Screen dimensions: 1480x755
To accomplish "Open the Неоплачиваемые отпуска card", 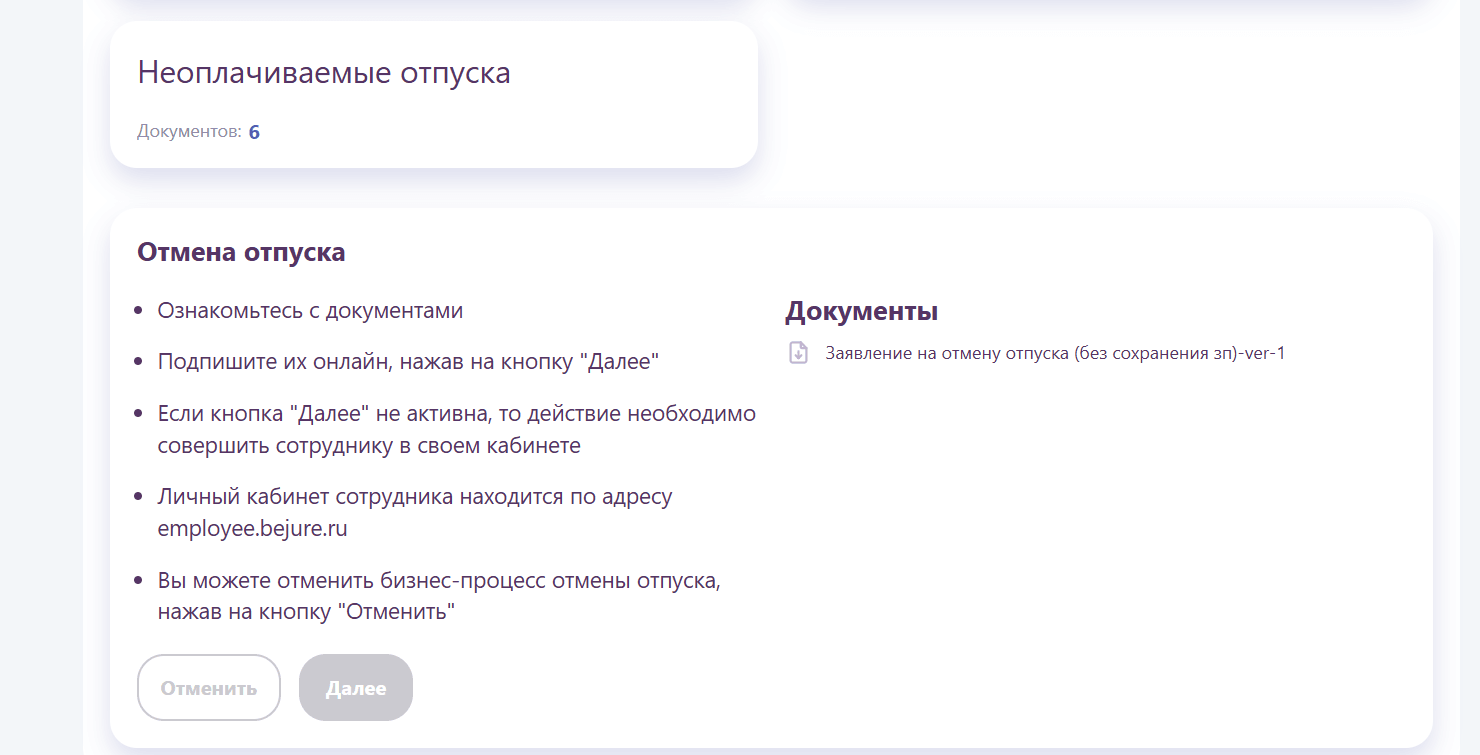I will 433,94.
